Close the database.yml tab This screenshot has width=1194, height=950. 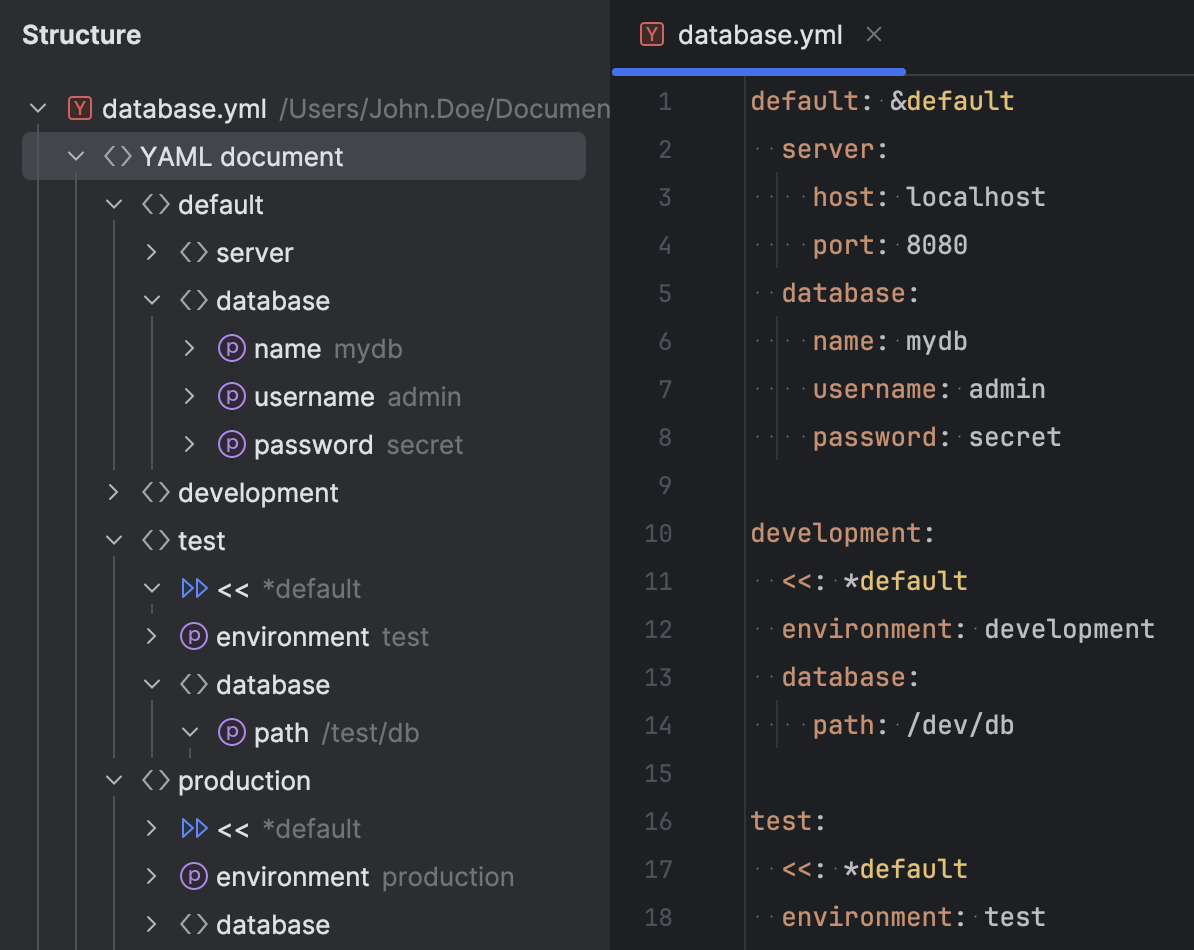coord(874,34)
